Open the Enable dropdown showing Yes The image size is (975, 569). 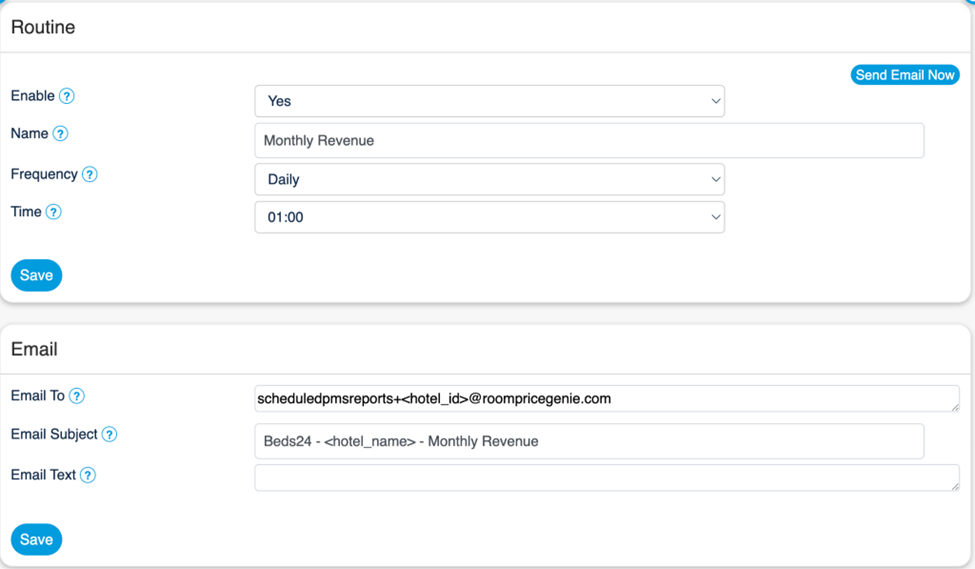489,101
